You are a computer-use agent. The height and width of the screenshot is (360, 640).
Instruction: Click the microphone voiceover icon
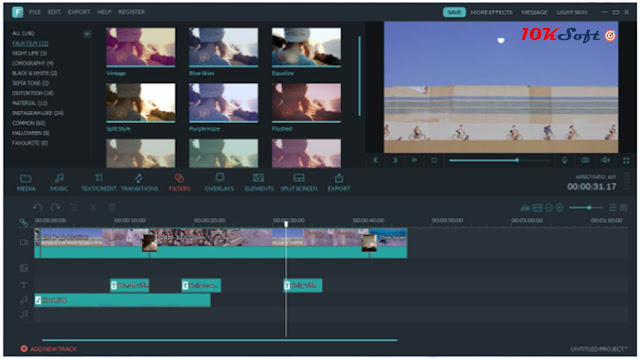[564, 160]
